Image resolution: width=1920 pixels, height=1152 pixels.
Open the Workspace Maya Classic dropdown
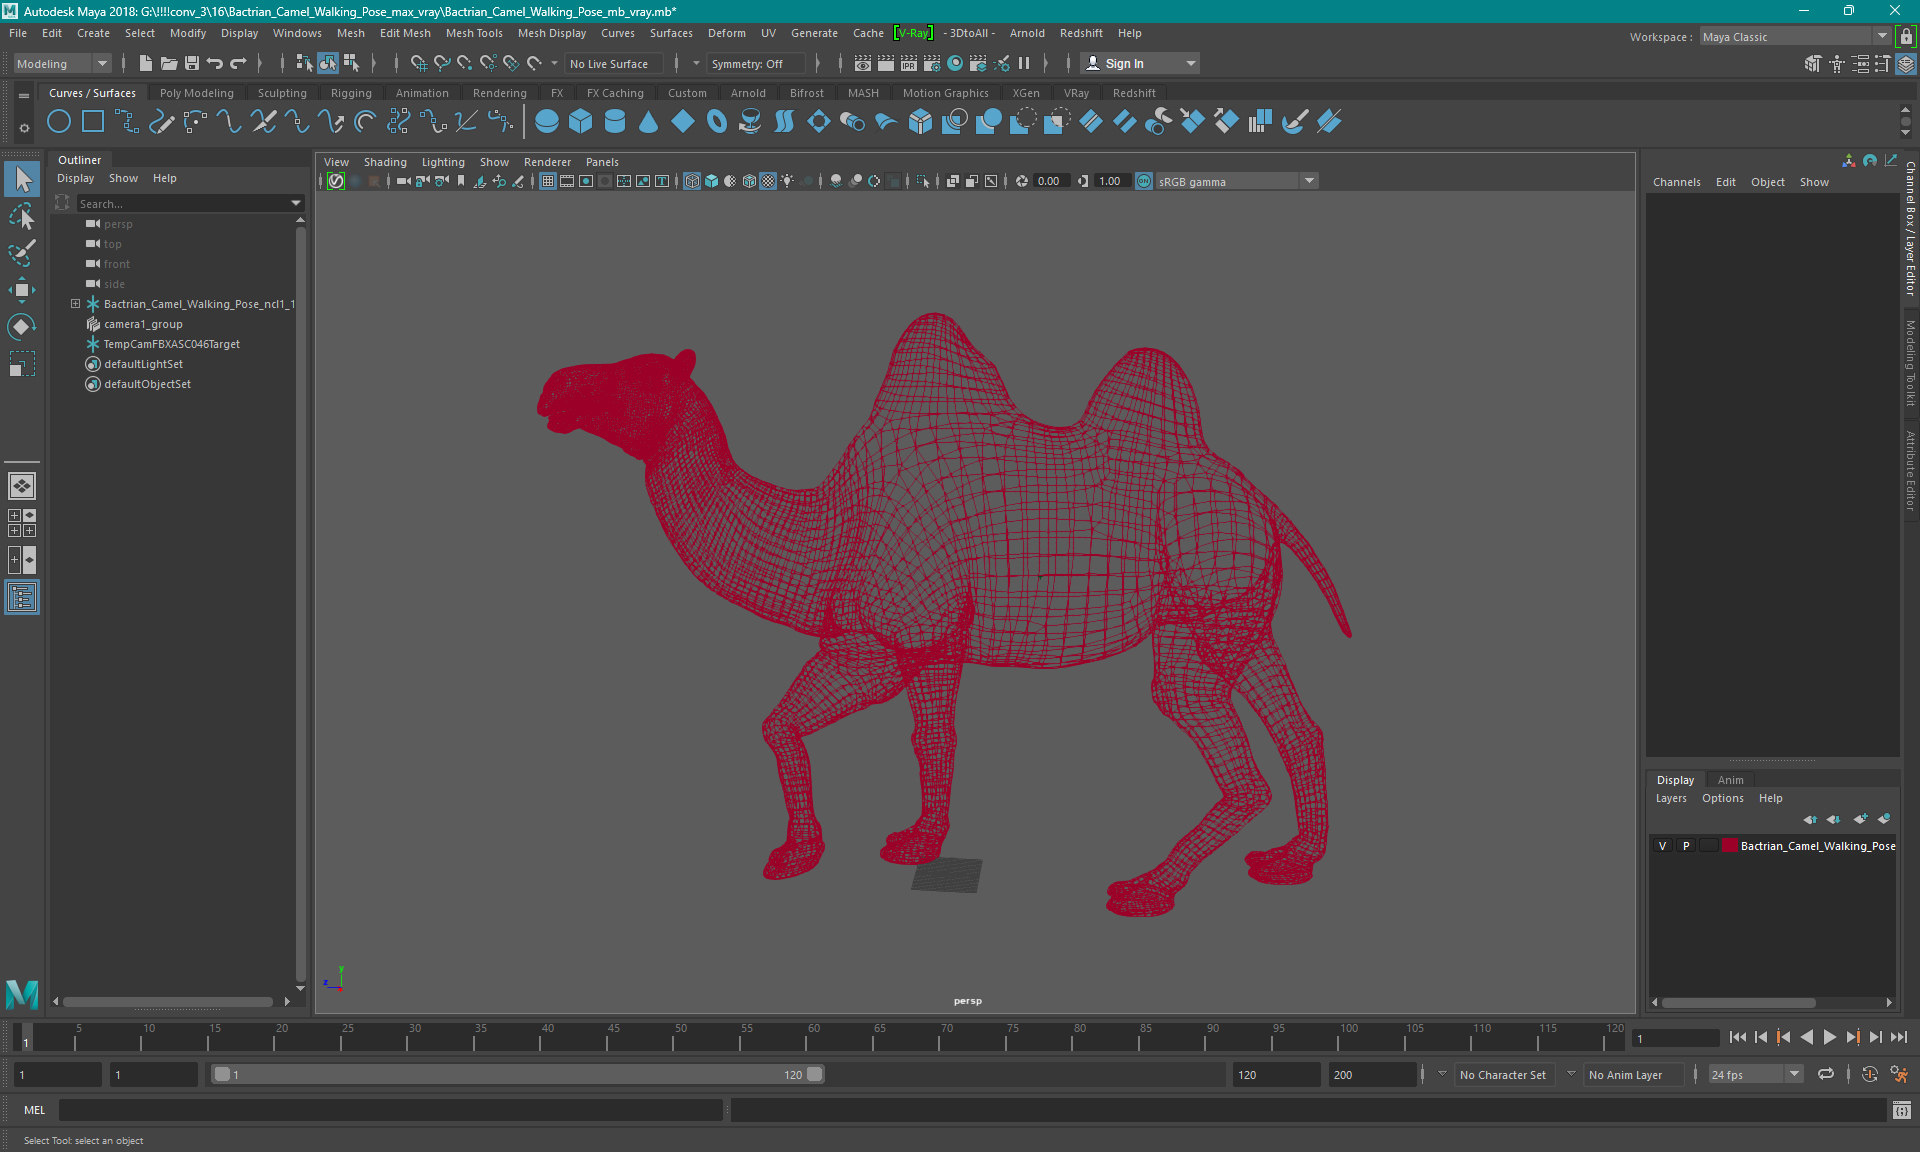pyautogui.click(x=1795, y=37)
